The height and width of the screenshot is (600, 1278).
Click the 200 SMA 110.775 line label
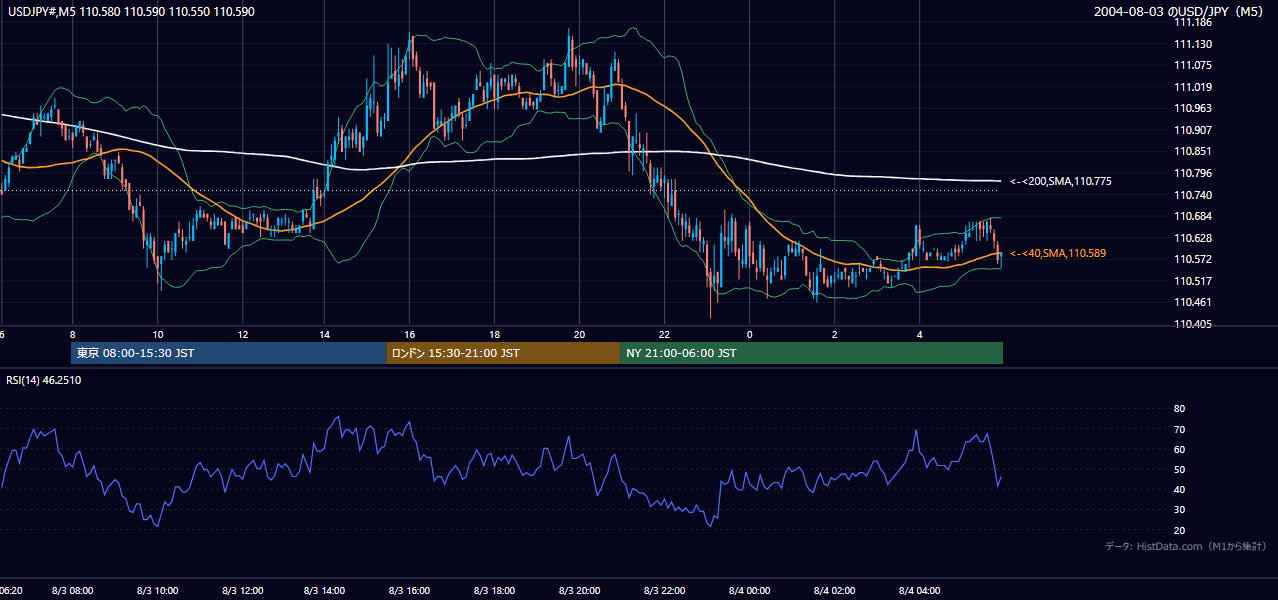coord(1061,181)
